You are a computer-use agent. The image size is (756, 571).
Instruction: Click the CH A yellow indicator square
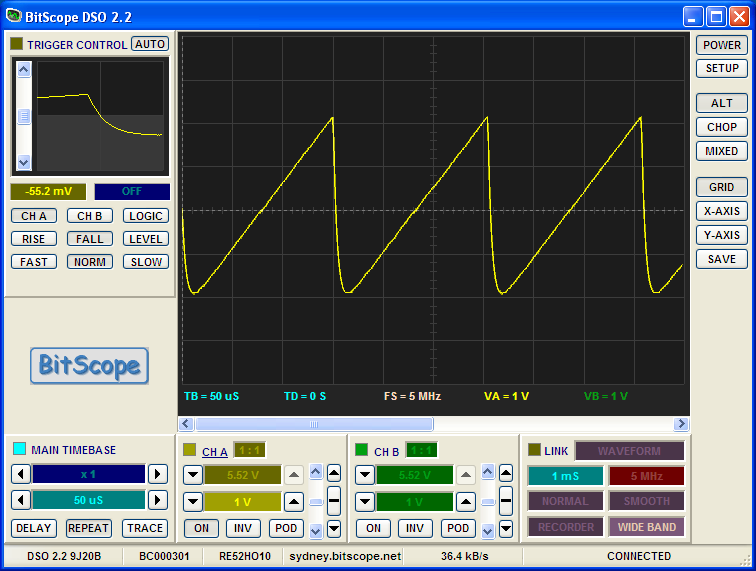coord(189,449)
